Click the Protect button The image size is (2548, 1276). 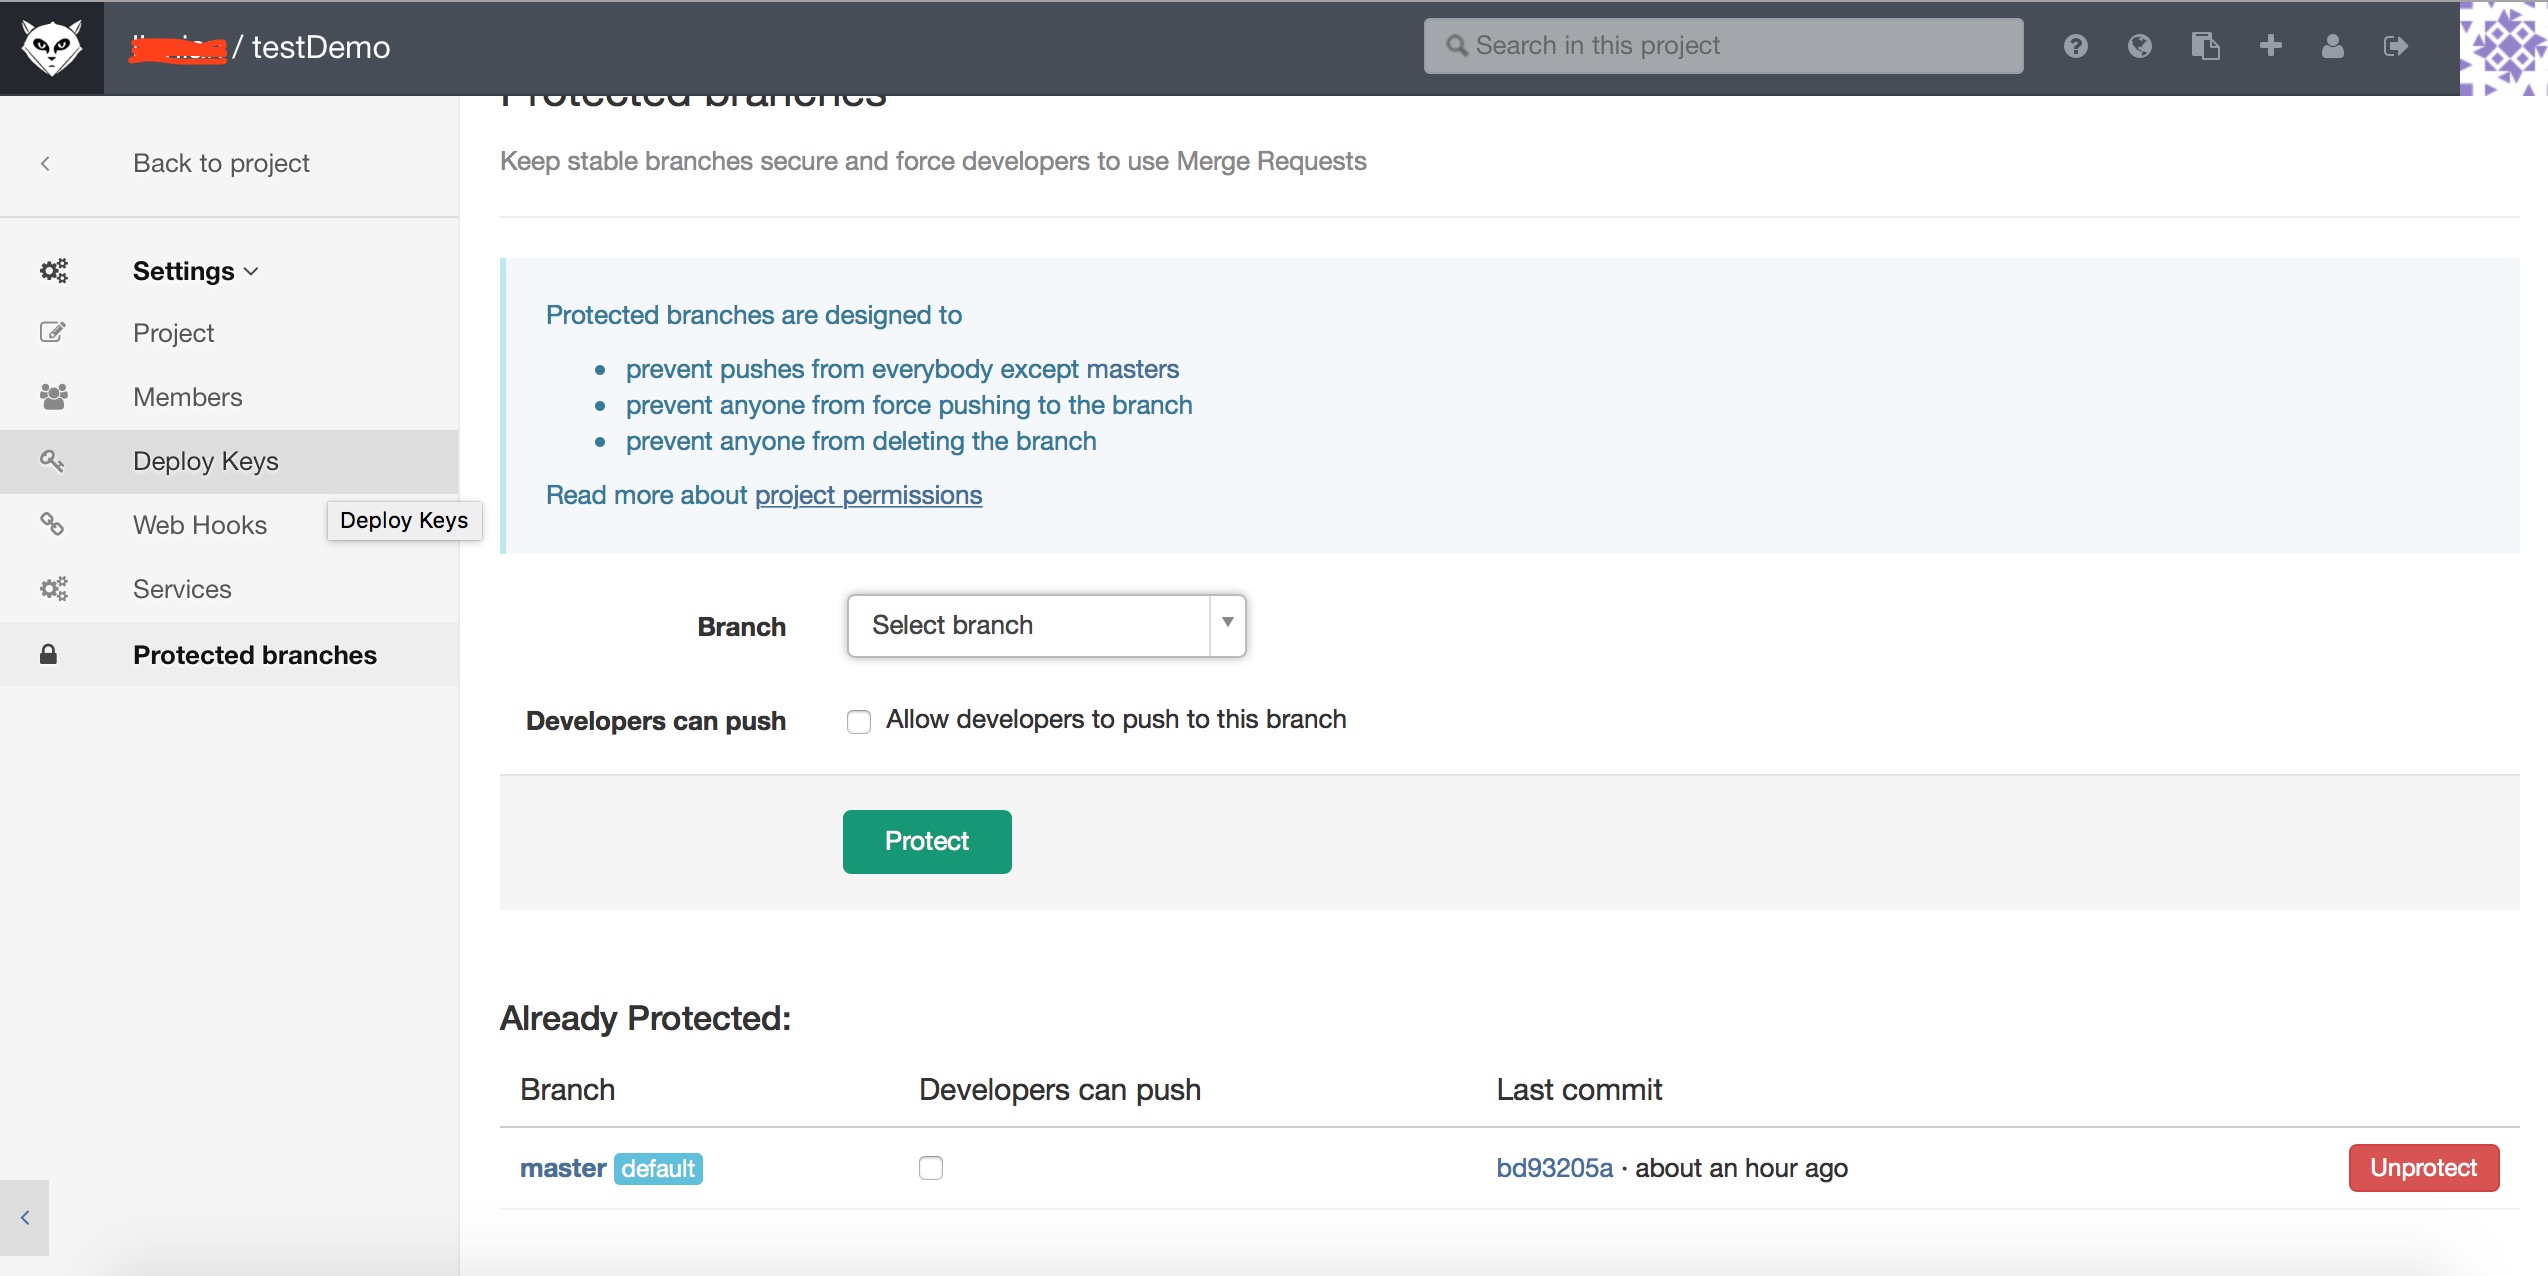[927, 841]
